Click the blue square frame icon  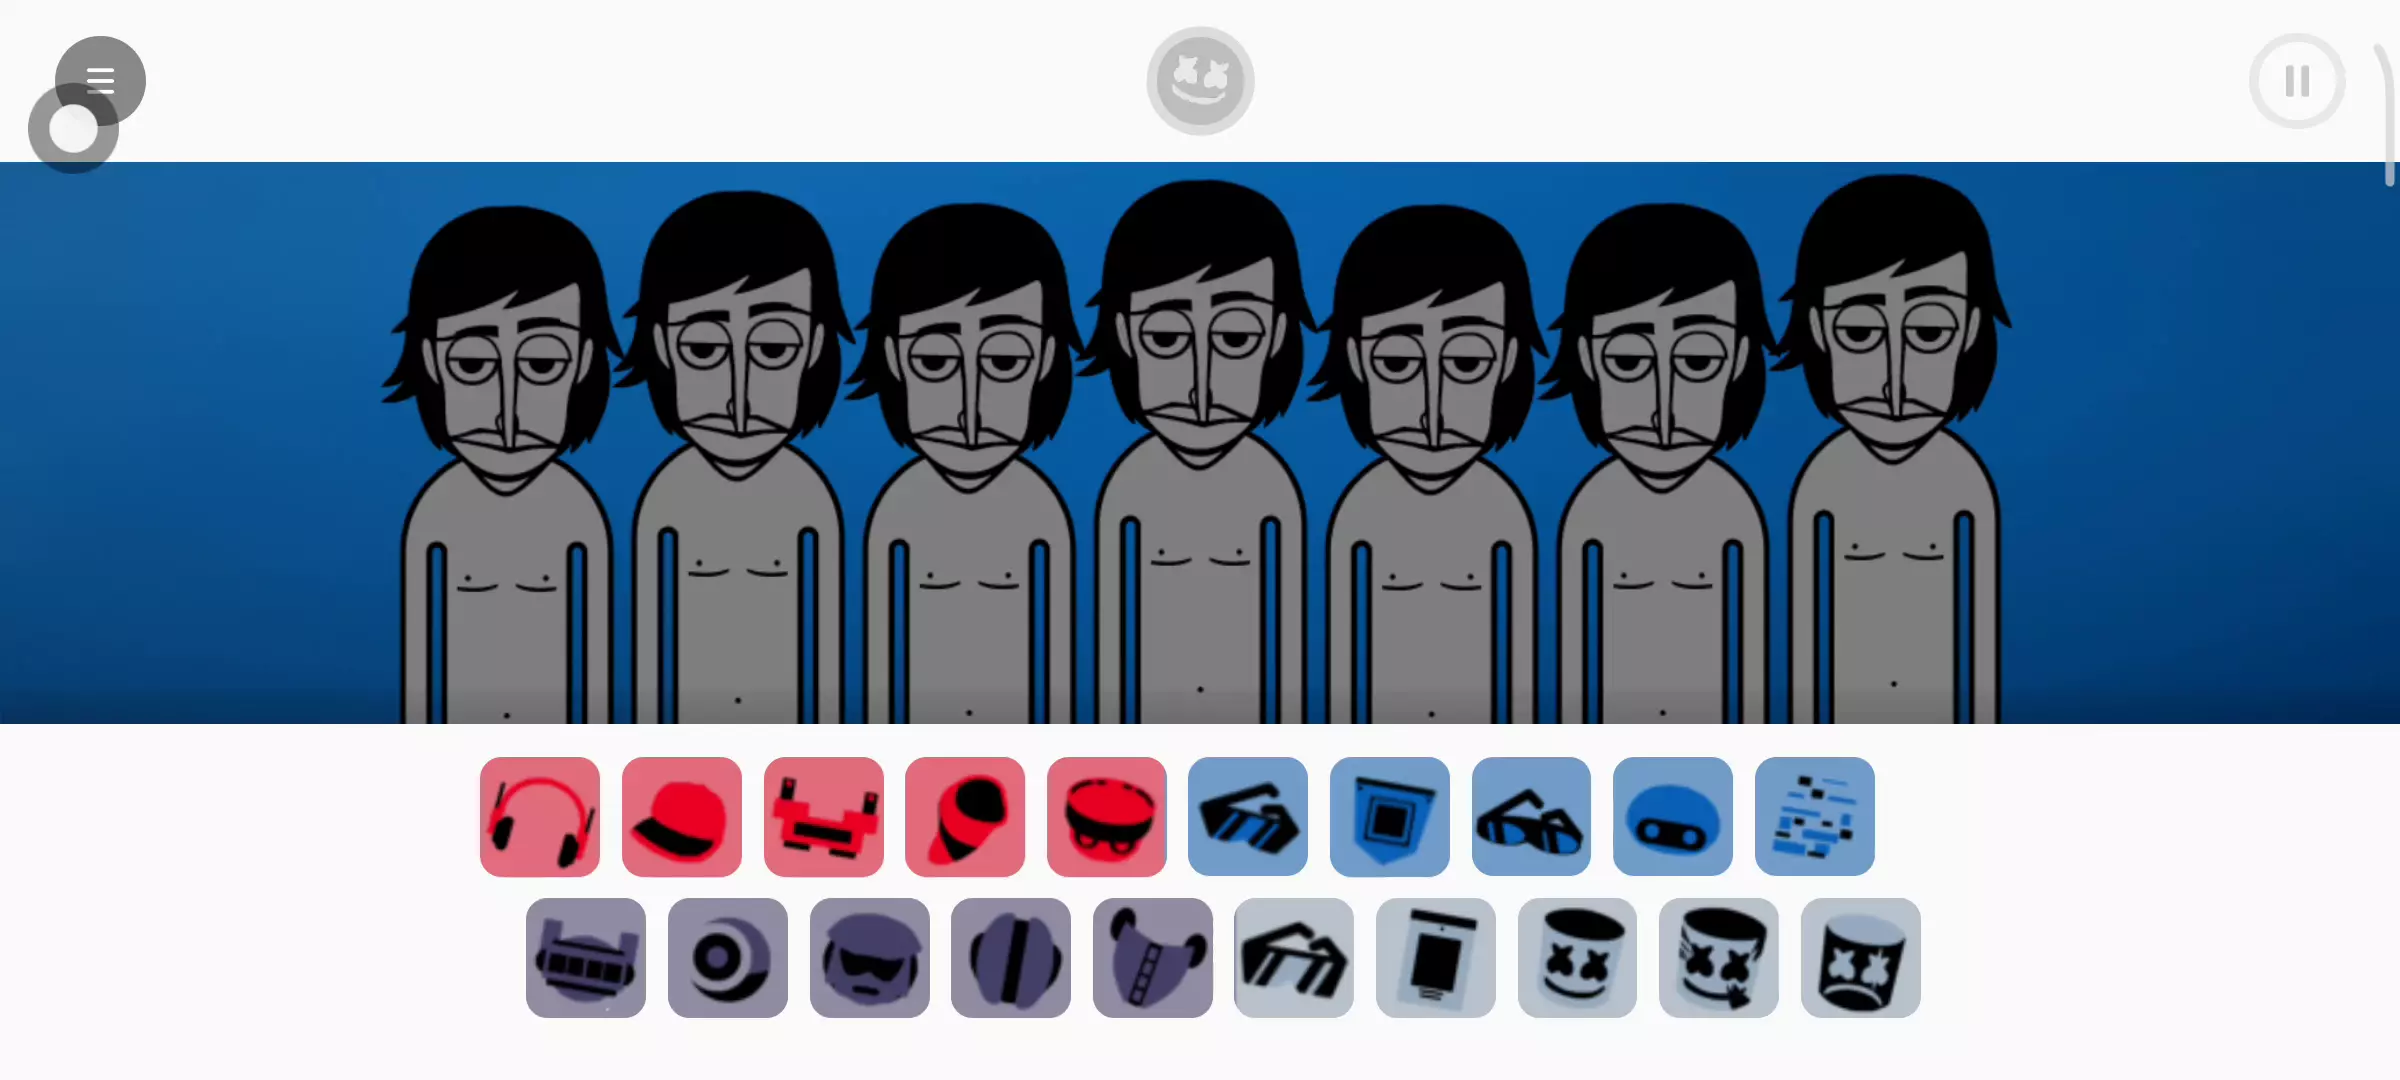click(x=1390, y=817)
